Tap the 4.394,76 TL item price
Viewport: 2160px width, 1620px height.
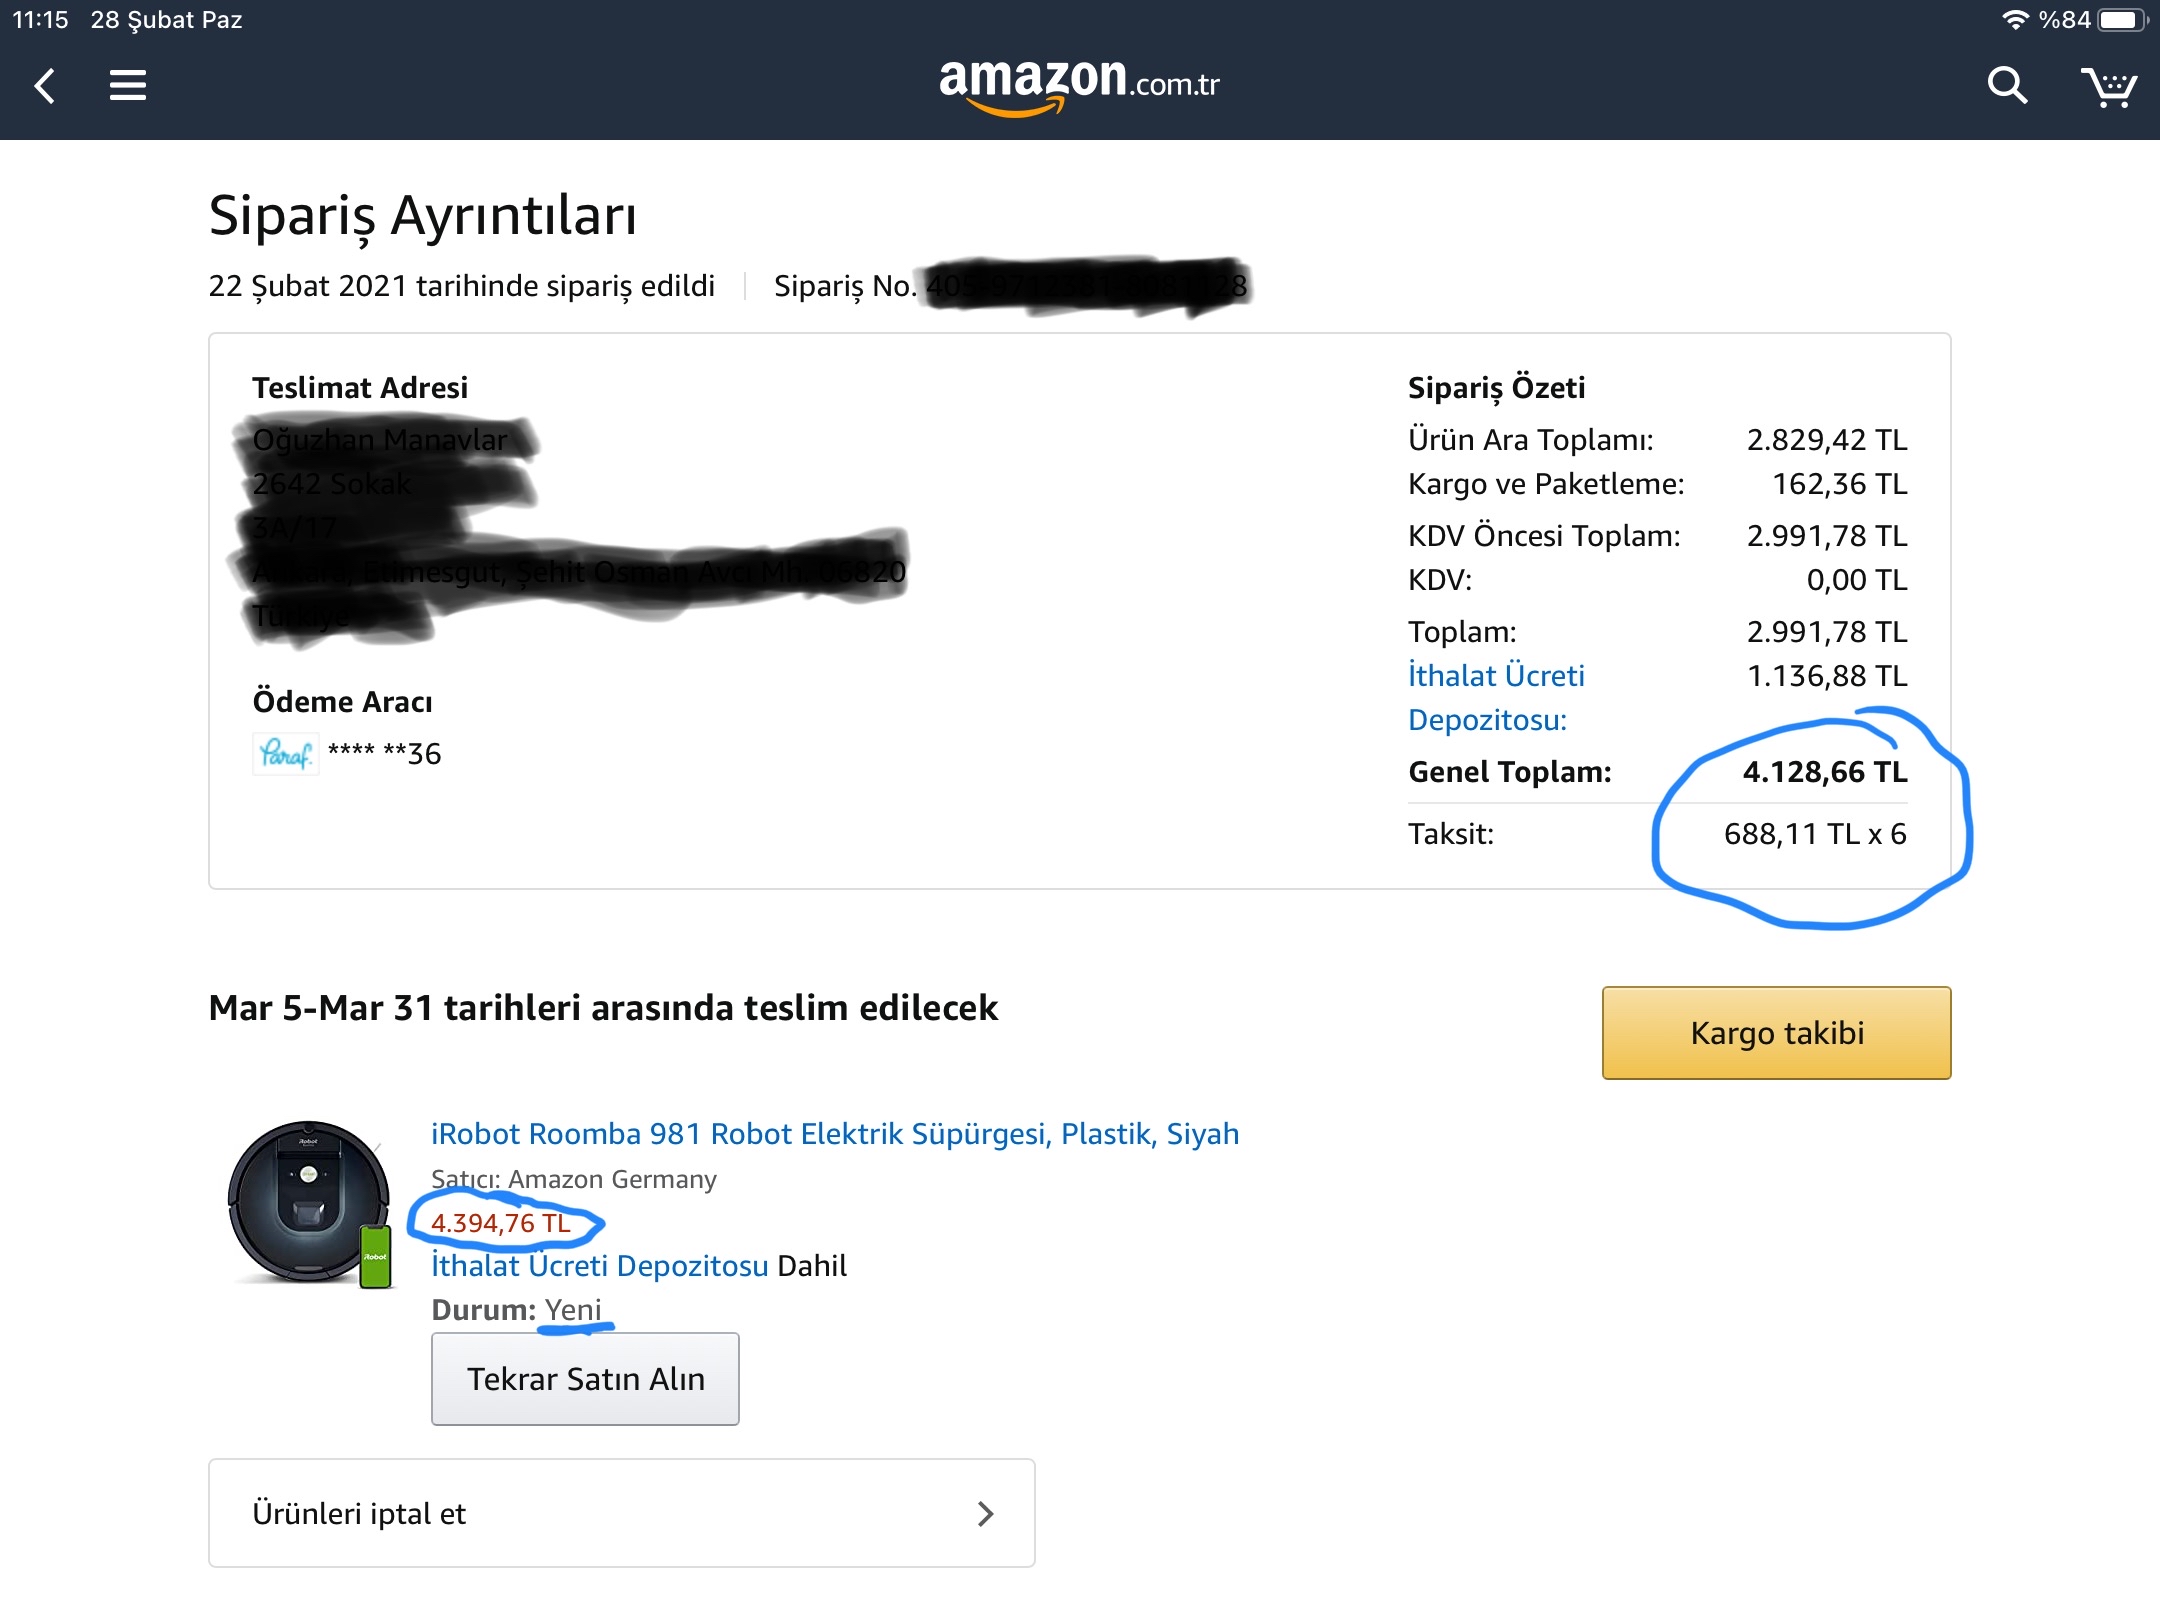point(501,1223)
